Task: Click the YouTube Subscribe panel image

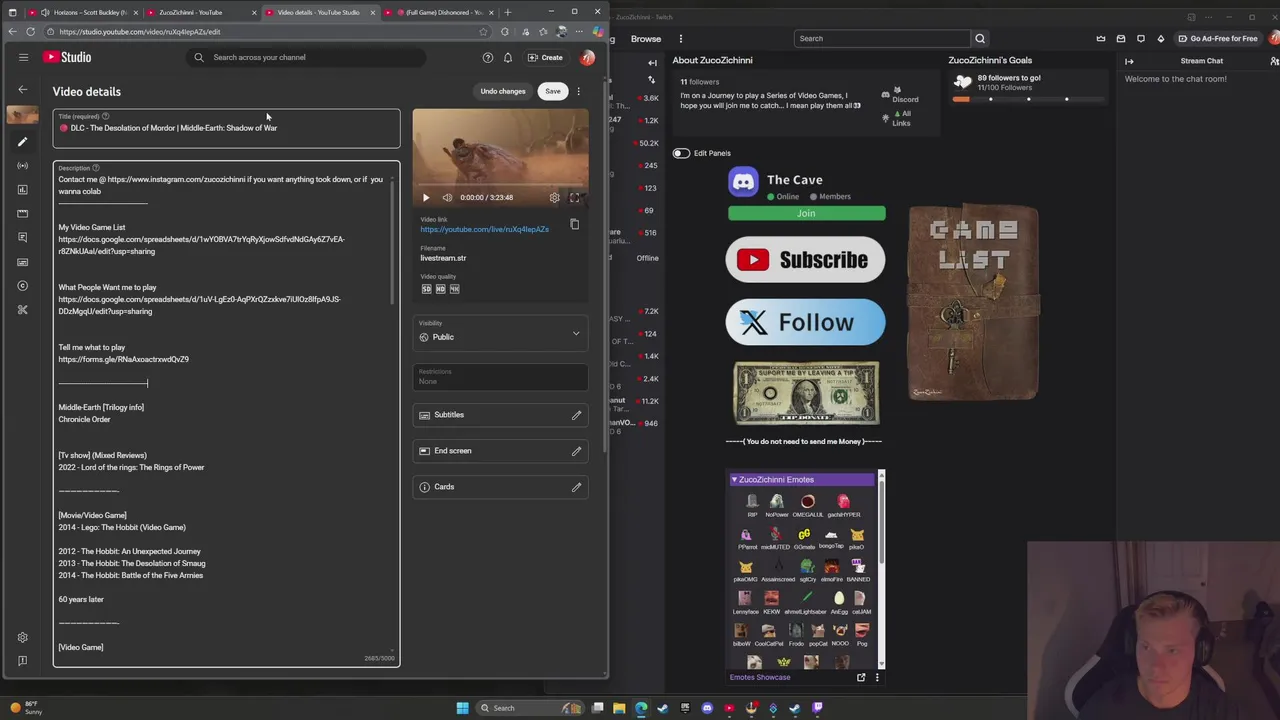Action: 805,260
